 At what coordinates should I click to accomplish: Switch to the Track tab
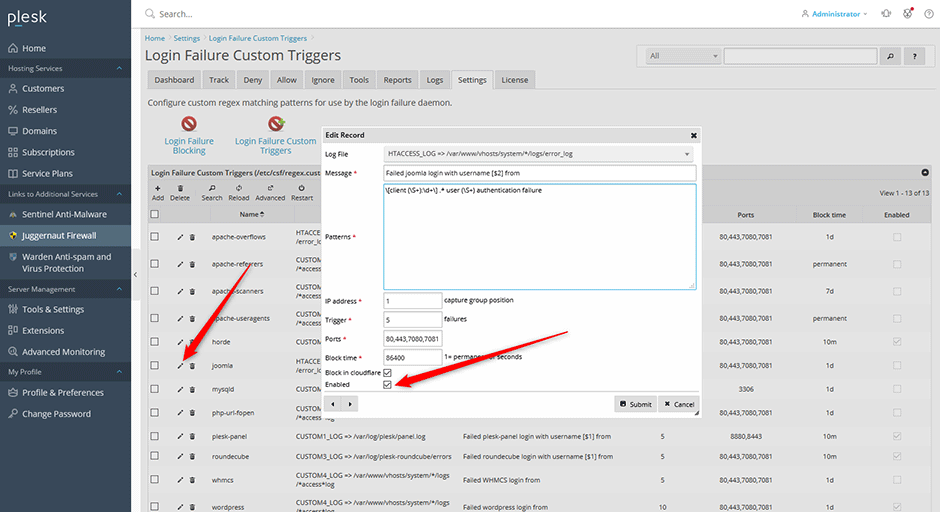pos(219,80)
